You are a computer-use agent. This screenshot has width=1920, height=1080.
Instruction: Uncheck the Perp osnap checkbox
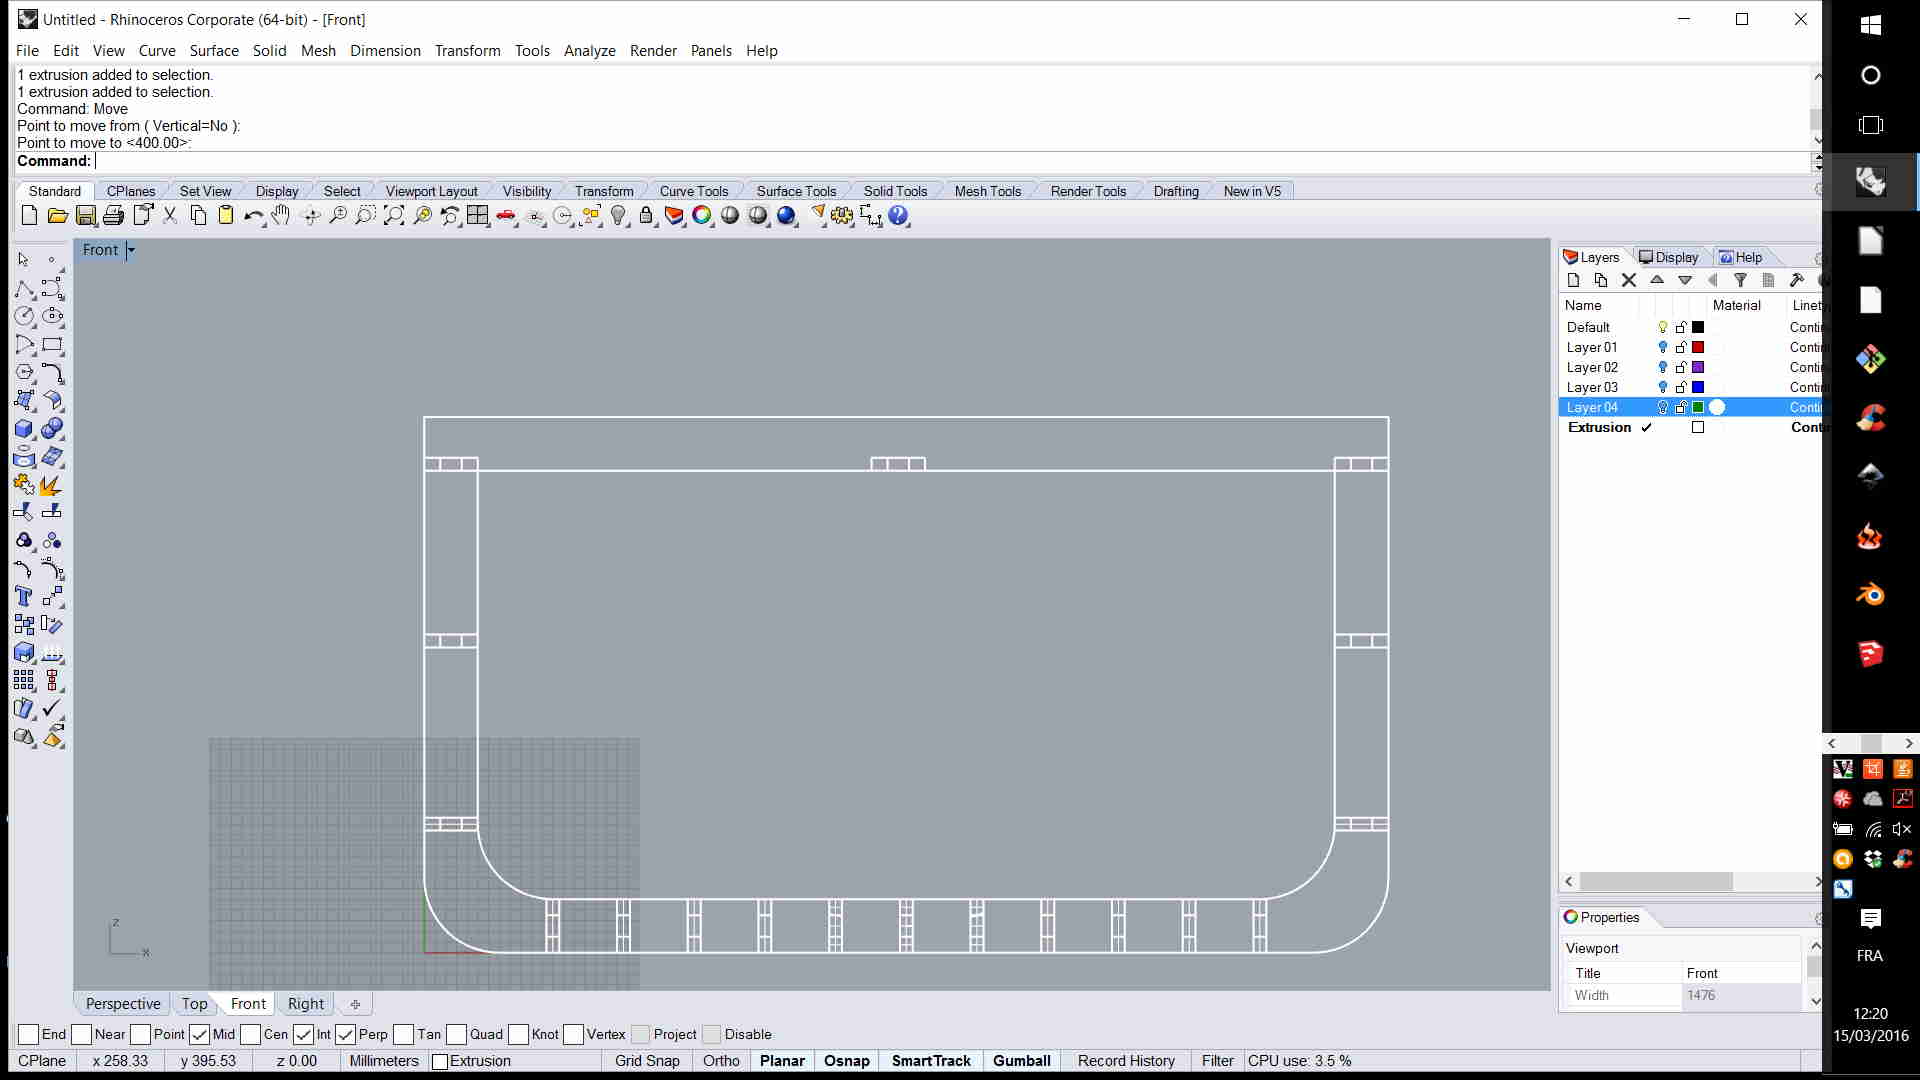(346, 1035)
